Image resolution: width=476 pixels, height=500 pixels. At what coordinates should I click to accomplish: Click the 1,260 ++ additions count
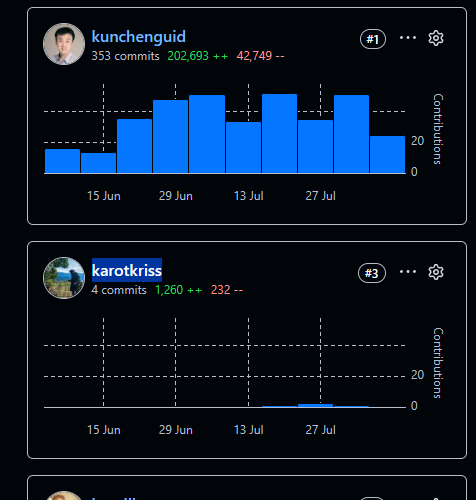(178, 290)
